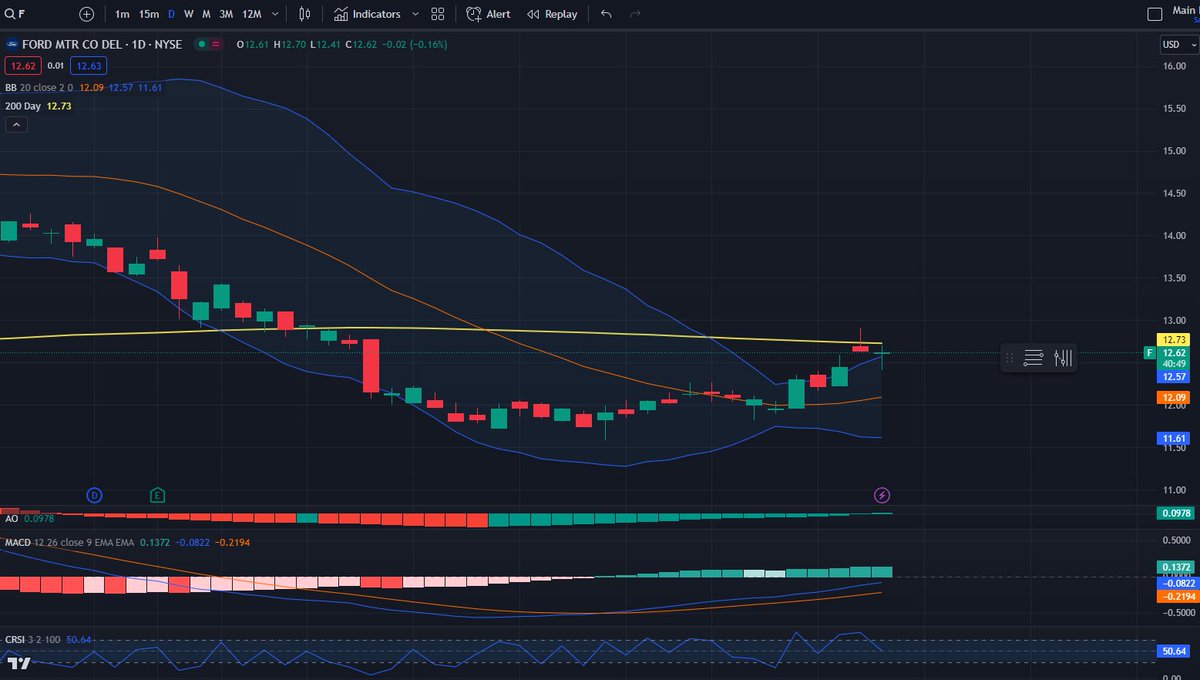The height and width of the screenshot is (680, 1200).
Task: Click the redo arrow
Action: [x=636, y=14]
